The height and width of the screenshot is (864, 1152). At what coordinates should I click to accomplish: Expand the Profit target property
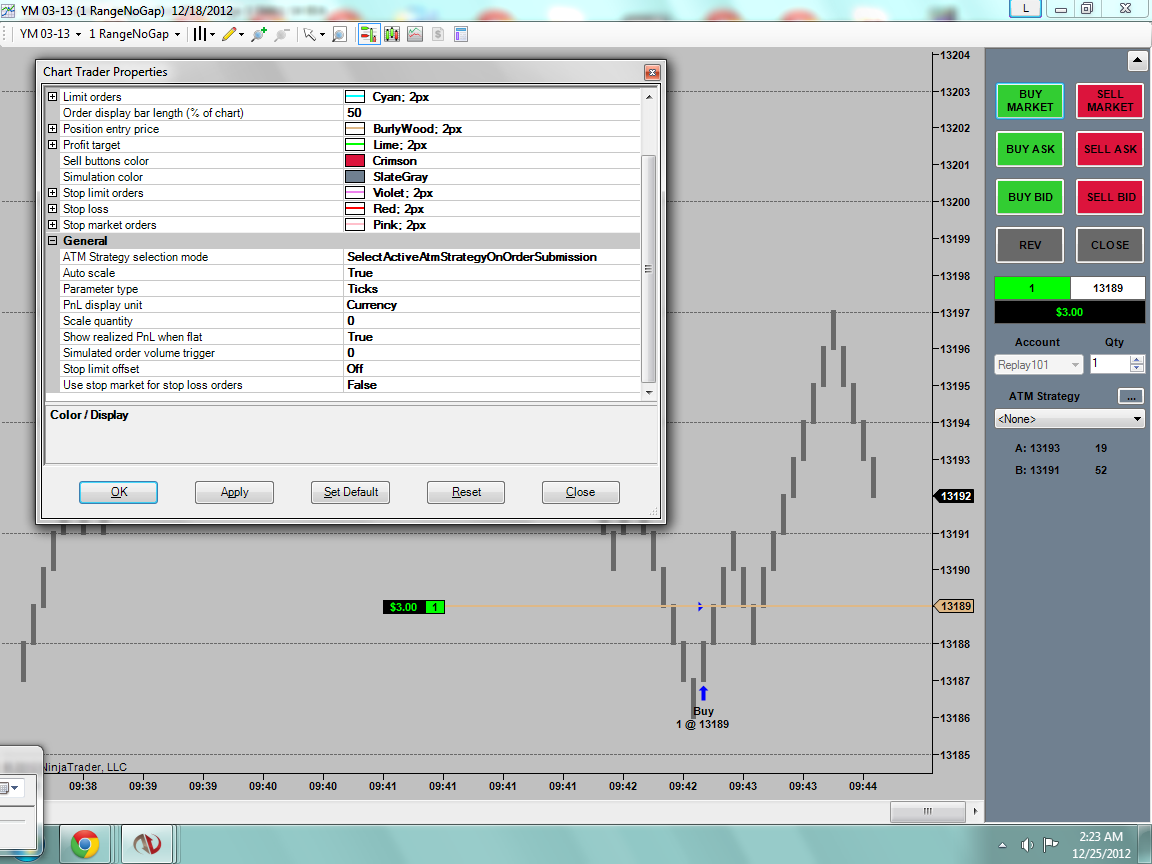[x=52, y=145]
